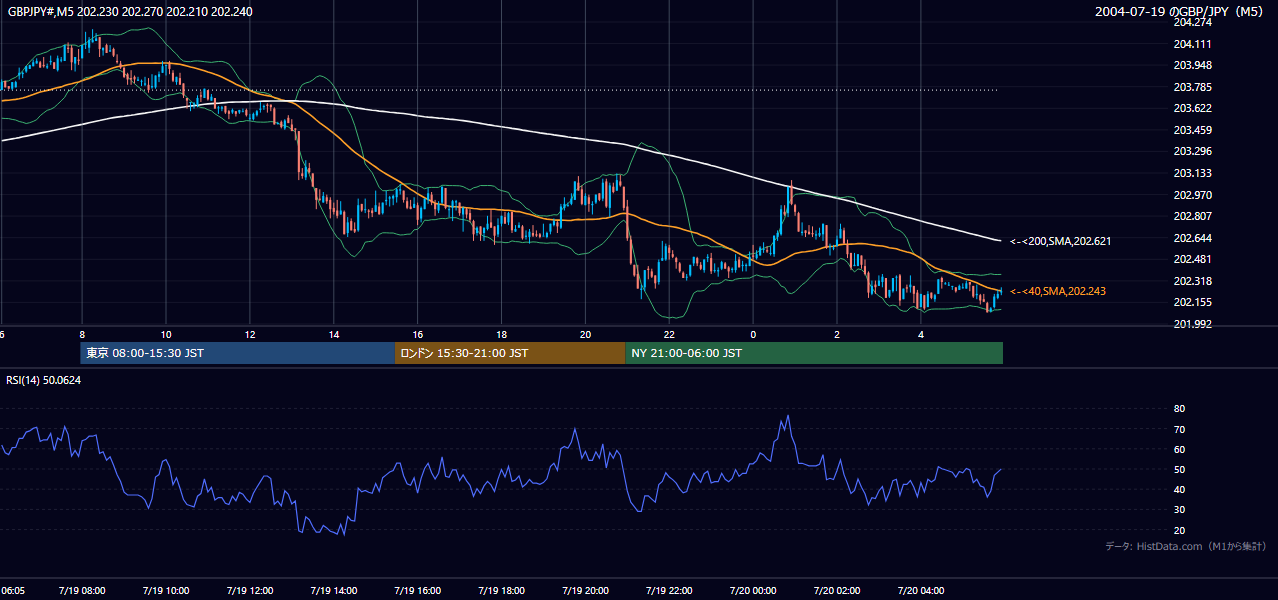Click the RSI axis level 70
The height and width of the screenshot is (600, 1278).
point(1180,430)
